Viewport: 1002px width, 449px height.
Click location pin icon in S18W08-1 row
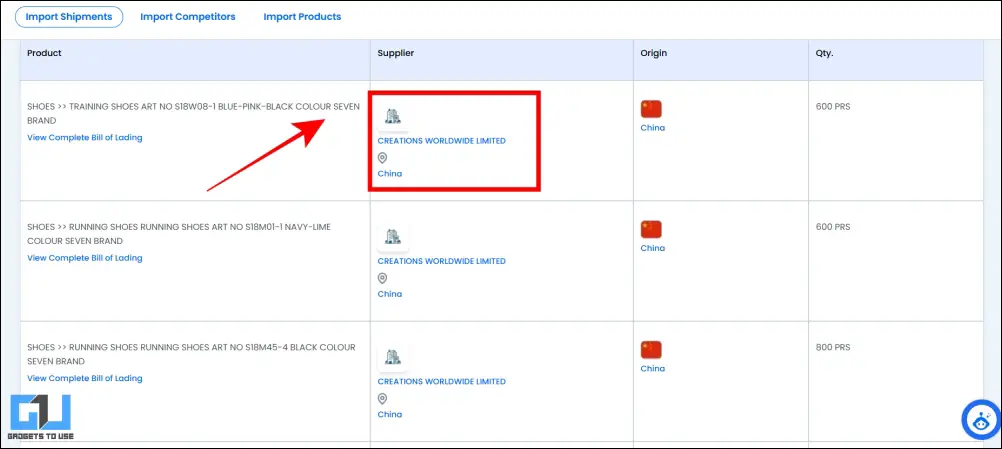[382, 158]
